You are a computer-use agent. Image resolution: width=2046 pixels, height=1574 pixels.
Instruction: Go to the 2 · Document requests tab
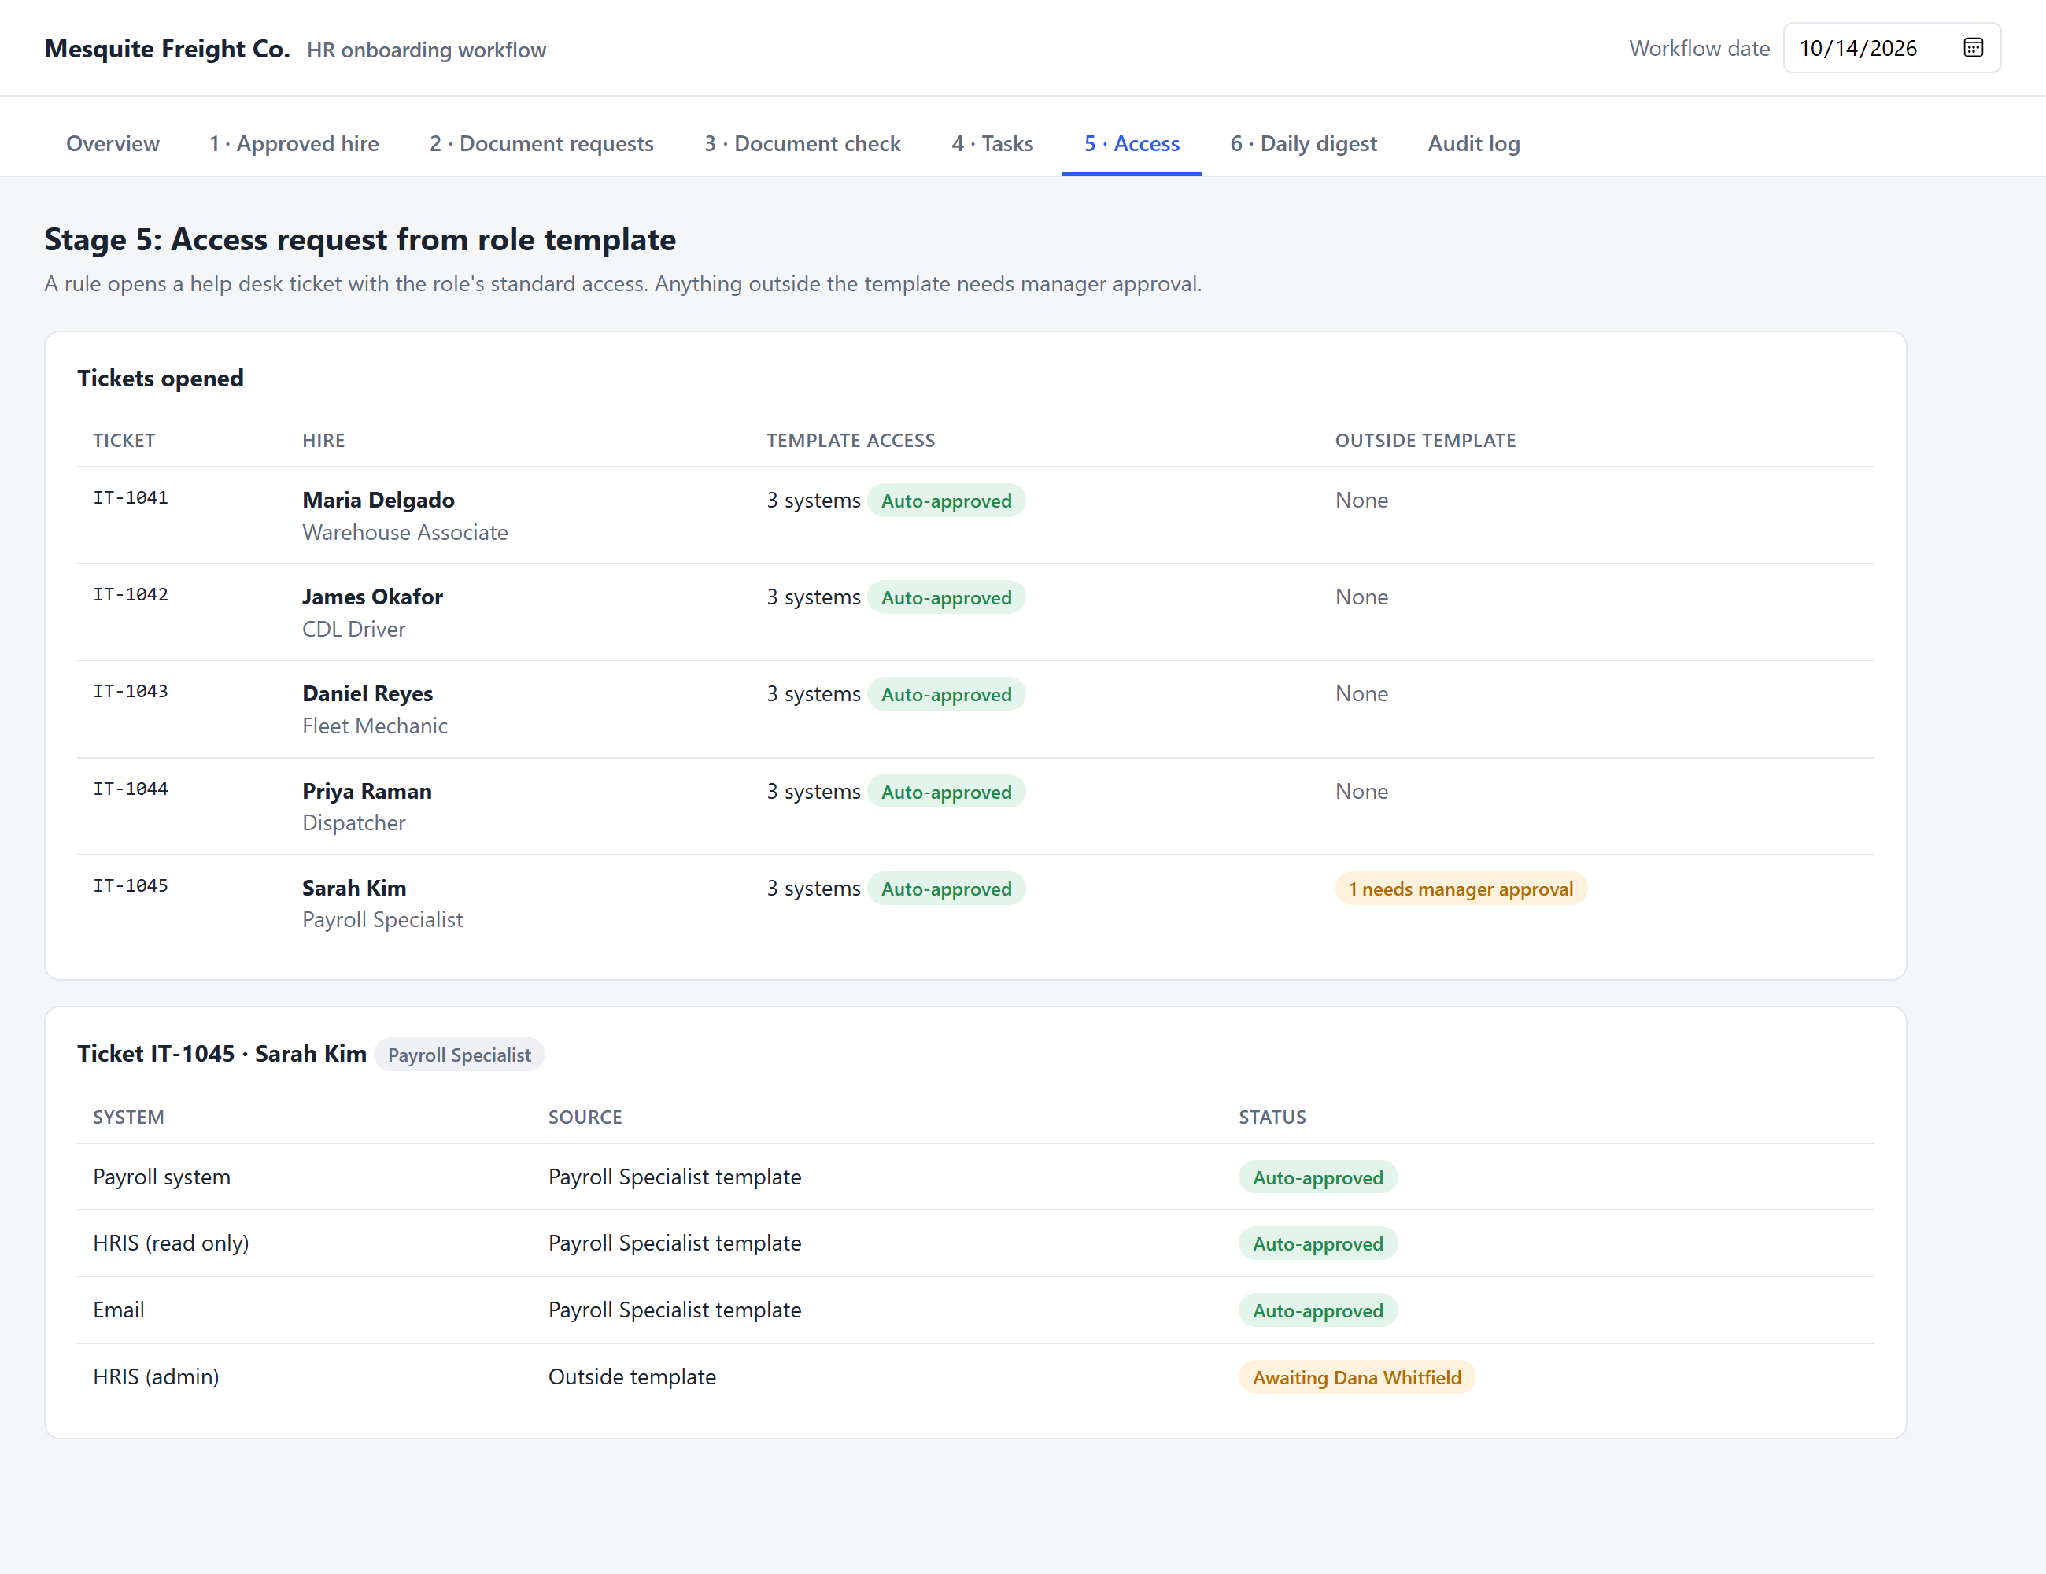541,144
